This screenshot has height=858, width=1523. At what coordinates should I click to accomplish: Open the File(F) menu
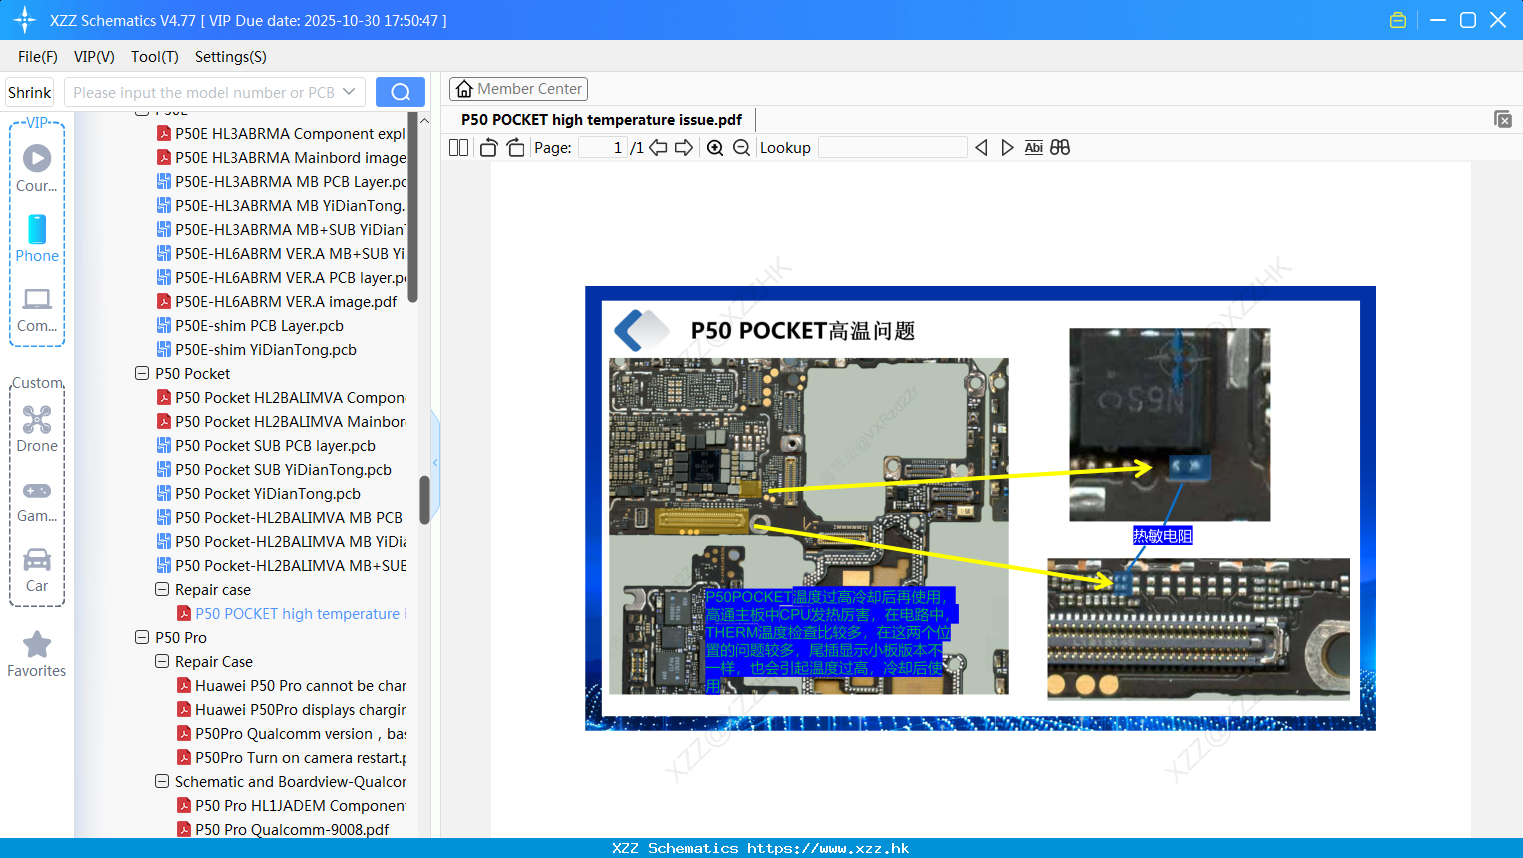tap(38, 57)
